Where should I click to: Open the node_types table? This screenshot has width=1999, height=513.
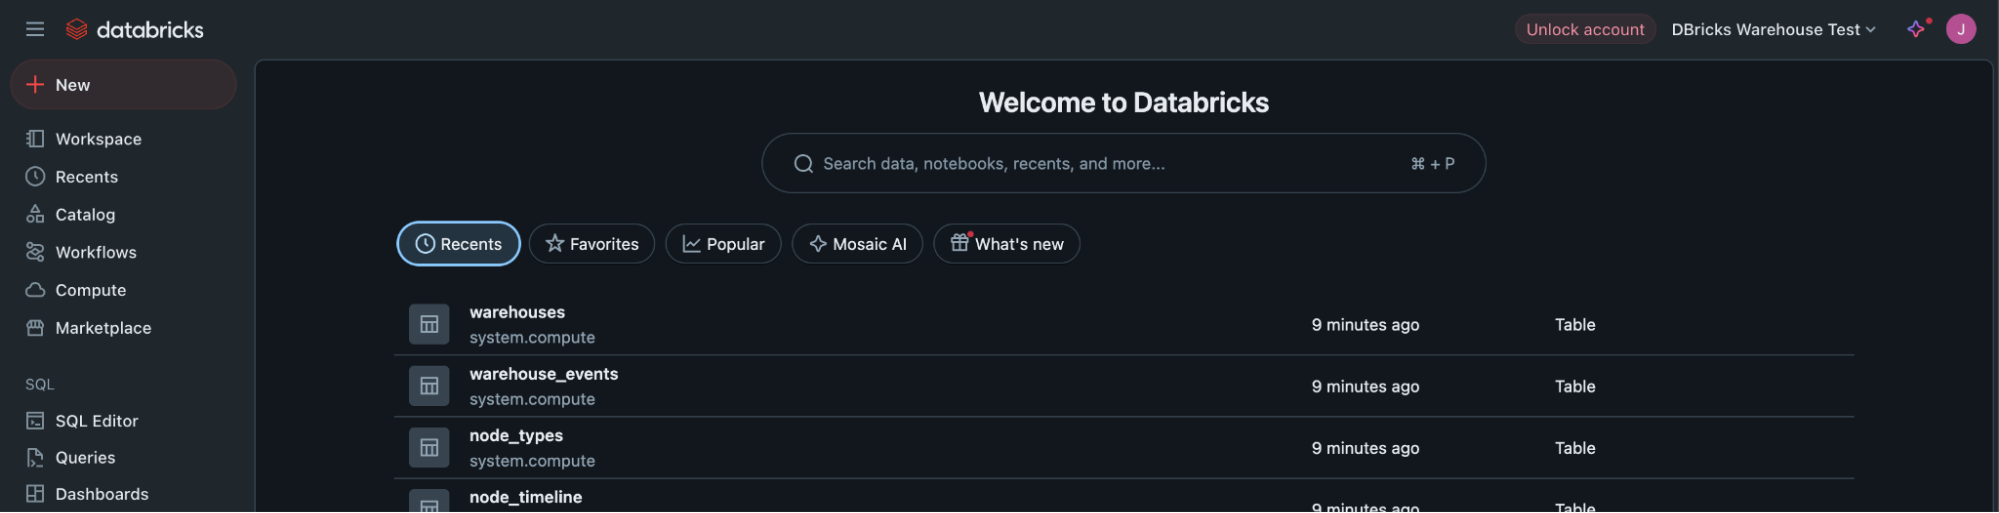[516, 436]
